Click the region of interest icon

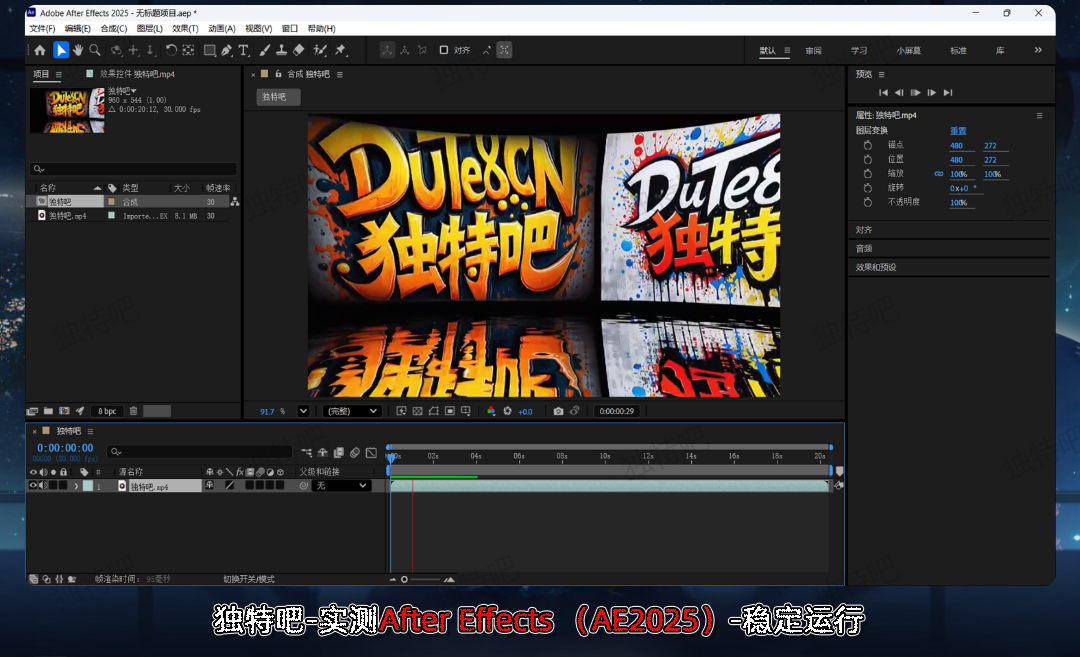click(450, 411)
